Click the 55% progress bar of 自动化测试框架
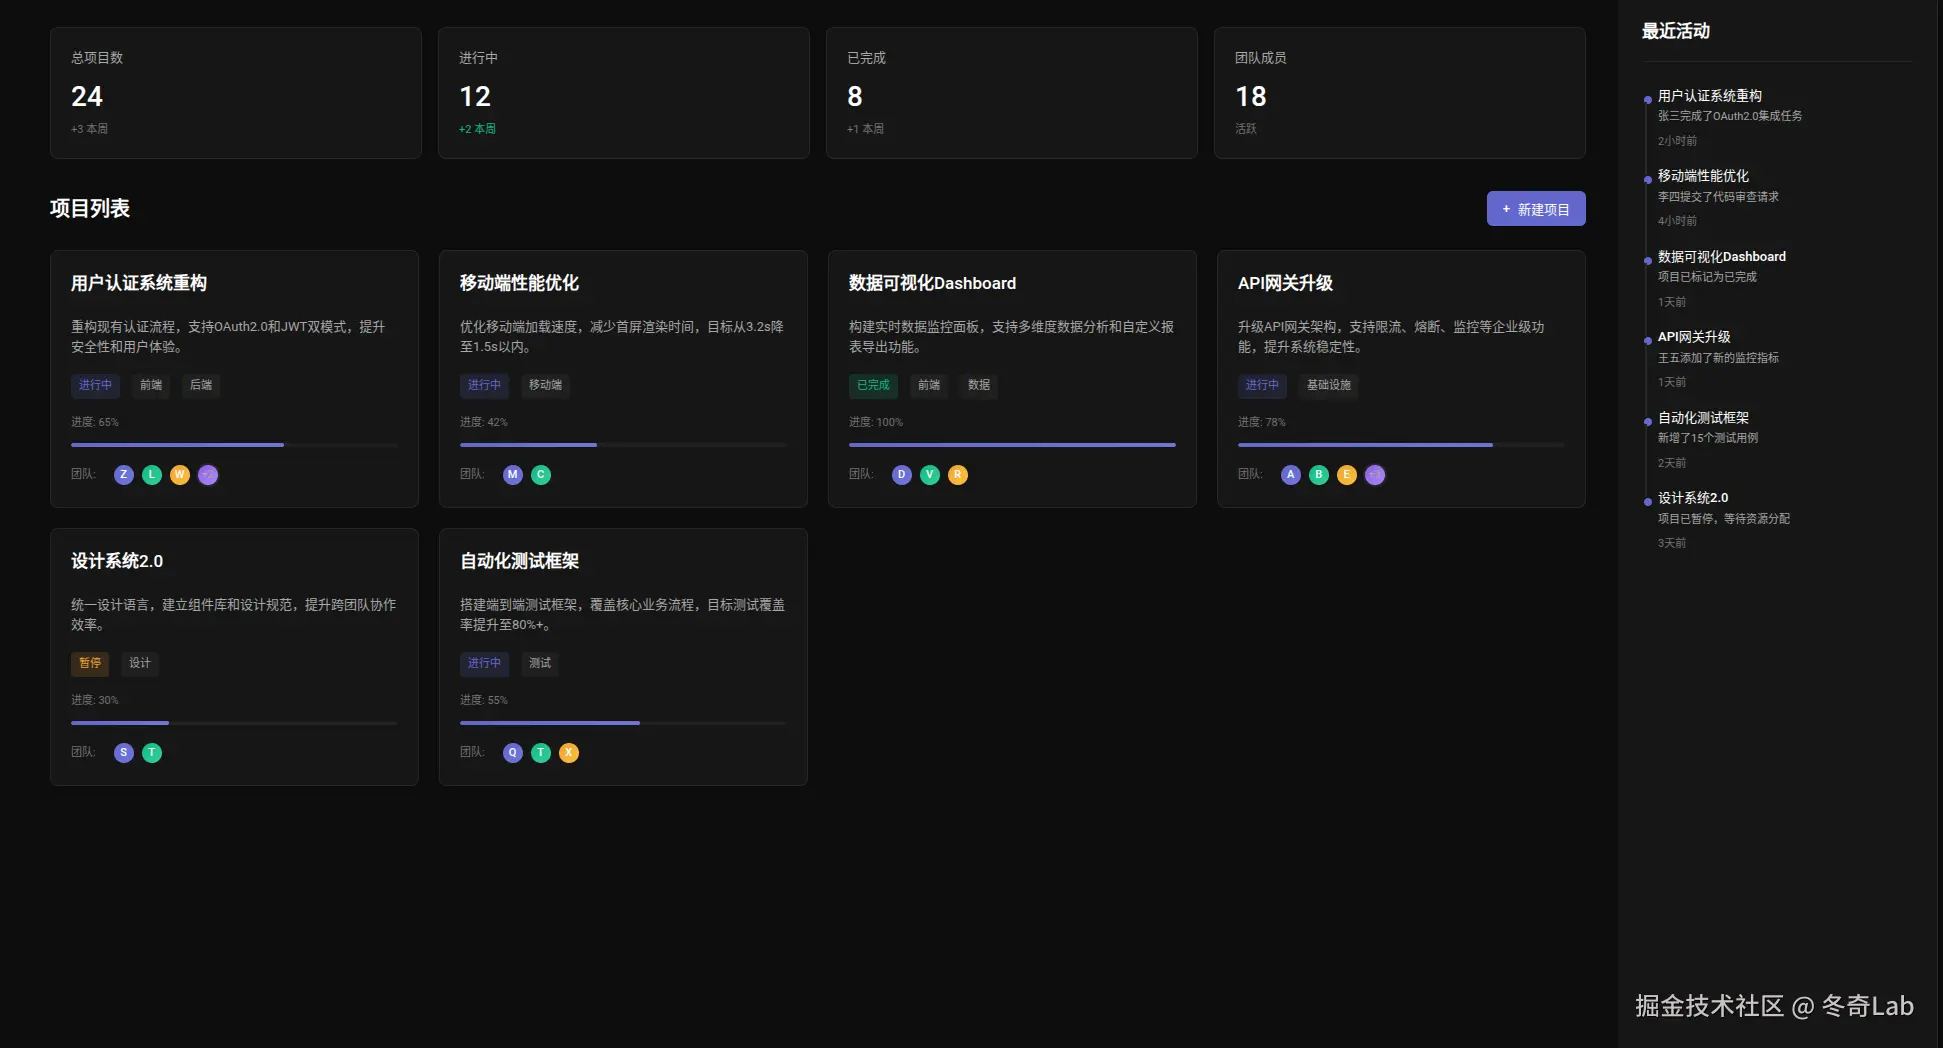This screenshot has width=1943, height=1048. click(x=623, y=723)
